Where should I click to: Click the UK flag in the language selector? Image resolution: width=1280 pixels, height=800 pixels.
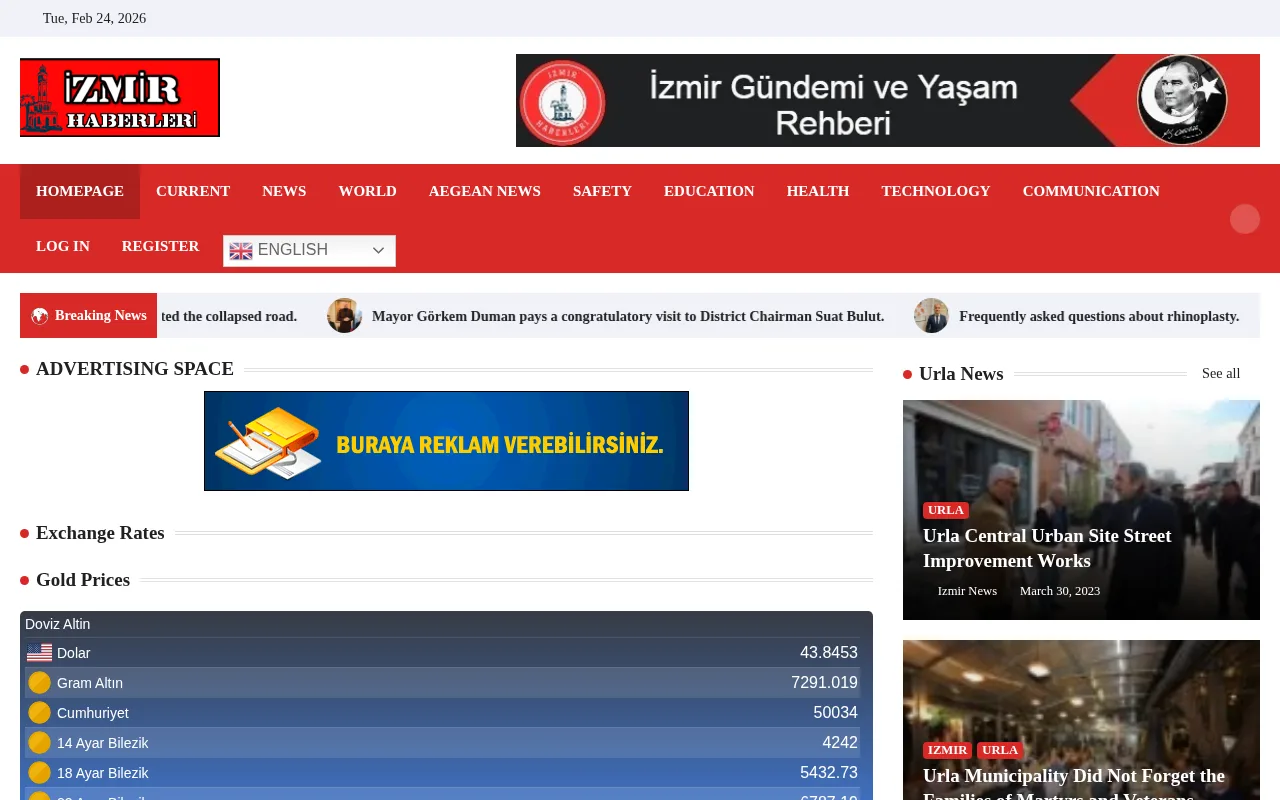point(240,251)
